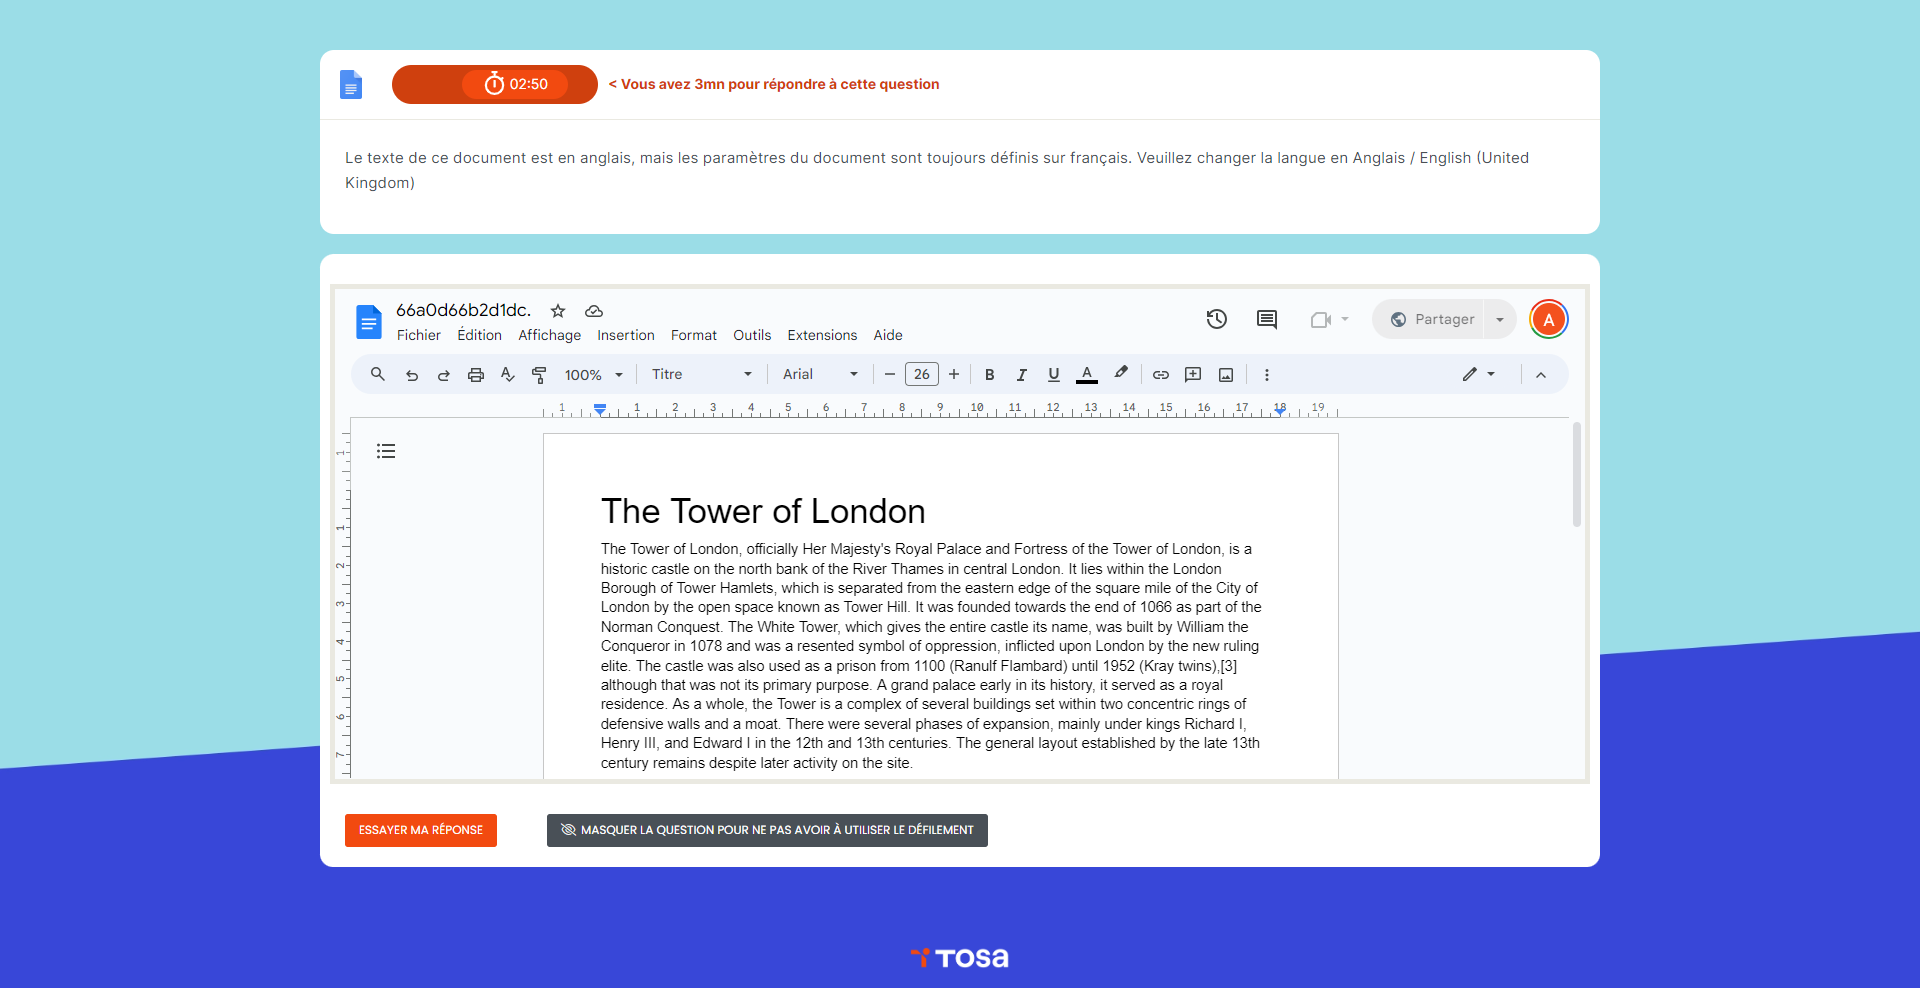The height and width of the screenshot is (988, 1920).
Task: Open the Outils menu
Action: pos(751,335)
